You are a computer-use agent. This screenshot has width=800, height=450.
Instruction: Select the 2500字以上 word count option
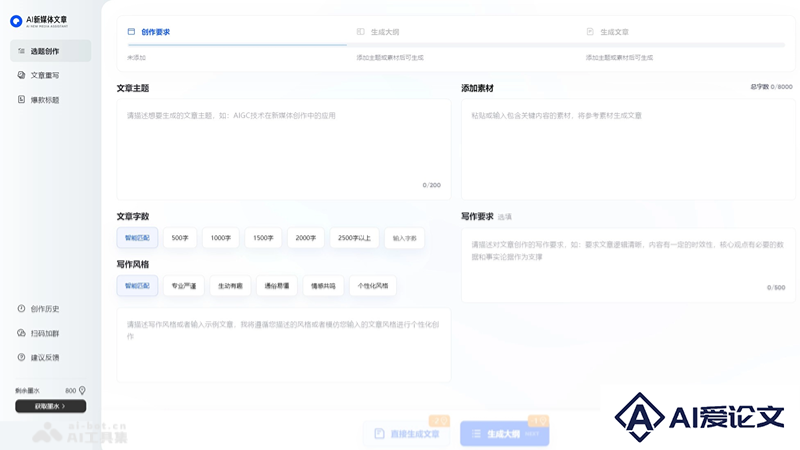(355, 238)
